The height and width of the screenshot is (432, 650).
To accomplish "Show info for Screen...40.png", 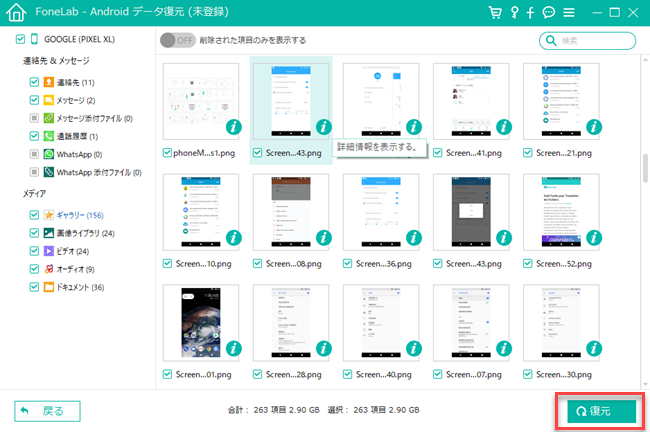I will click(414, 348).
